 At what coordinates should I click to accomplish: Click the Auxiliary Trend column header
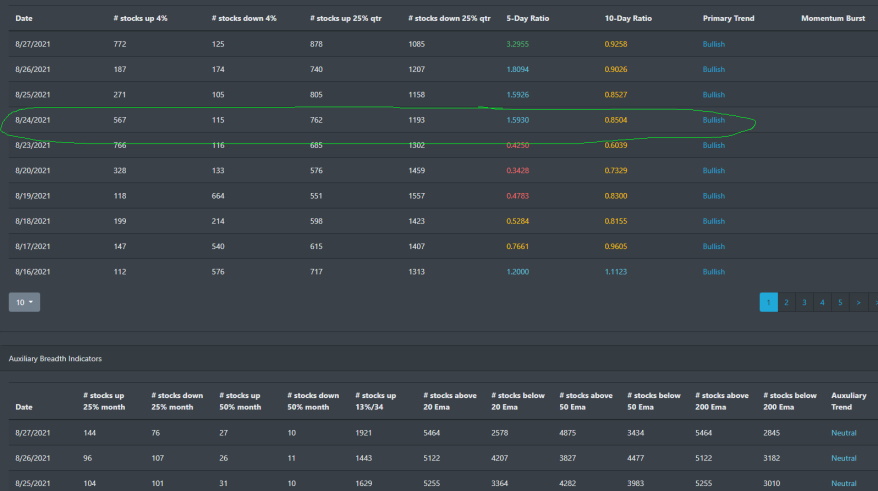(x=848, y=401)
